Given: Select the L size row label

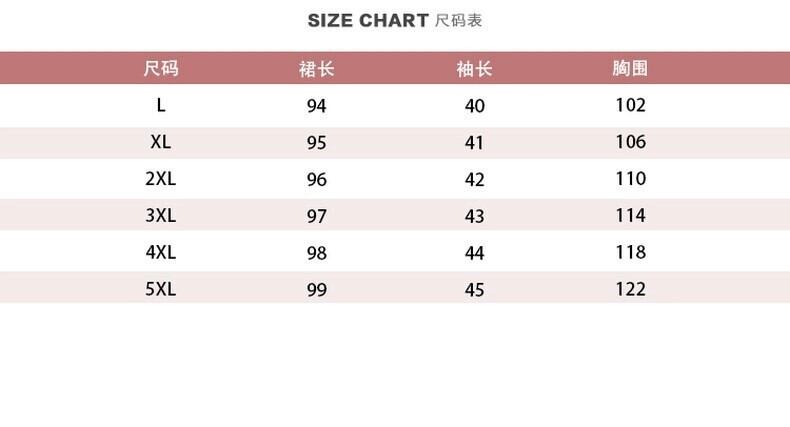Looking at the screenshot, I should point(160,105).
